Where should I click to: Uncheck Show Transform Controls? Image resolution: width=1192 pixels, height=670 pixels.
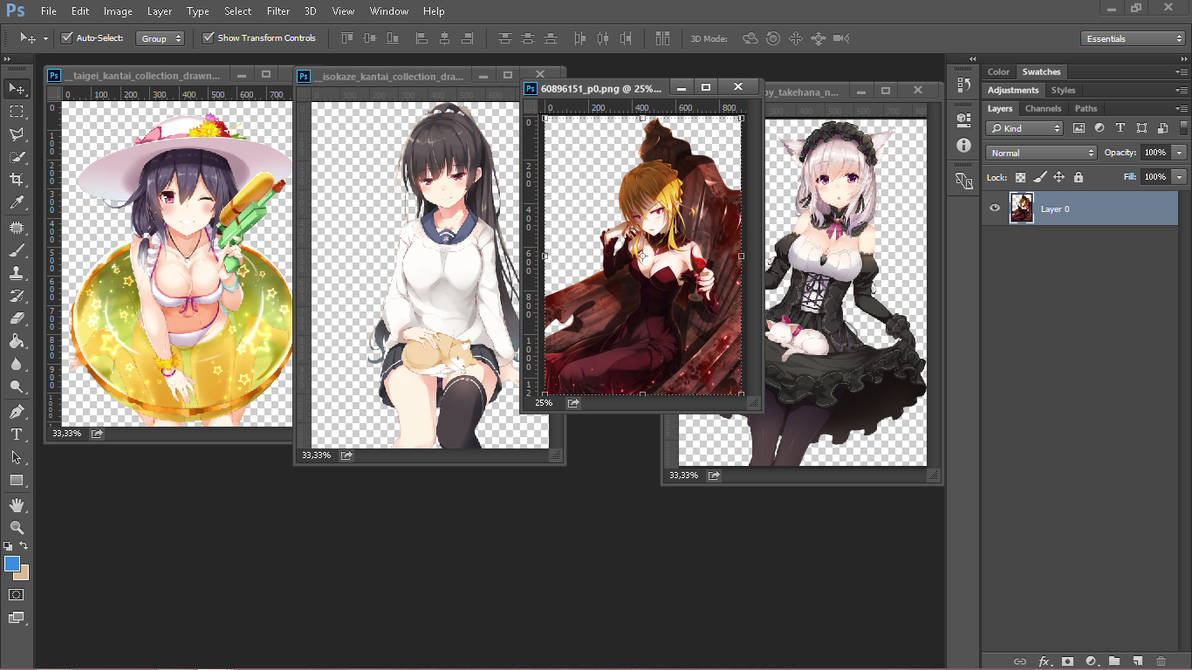point(208,37)
